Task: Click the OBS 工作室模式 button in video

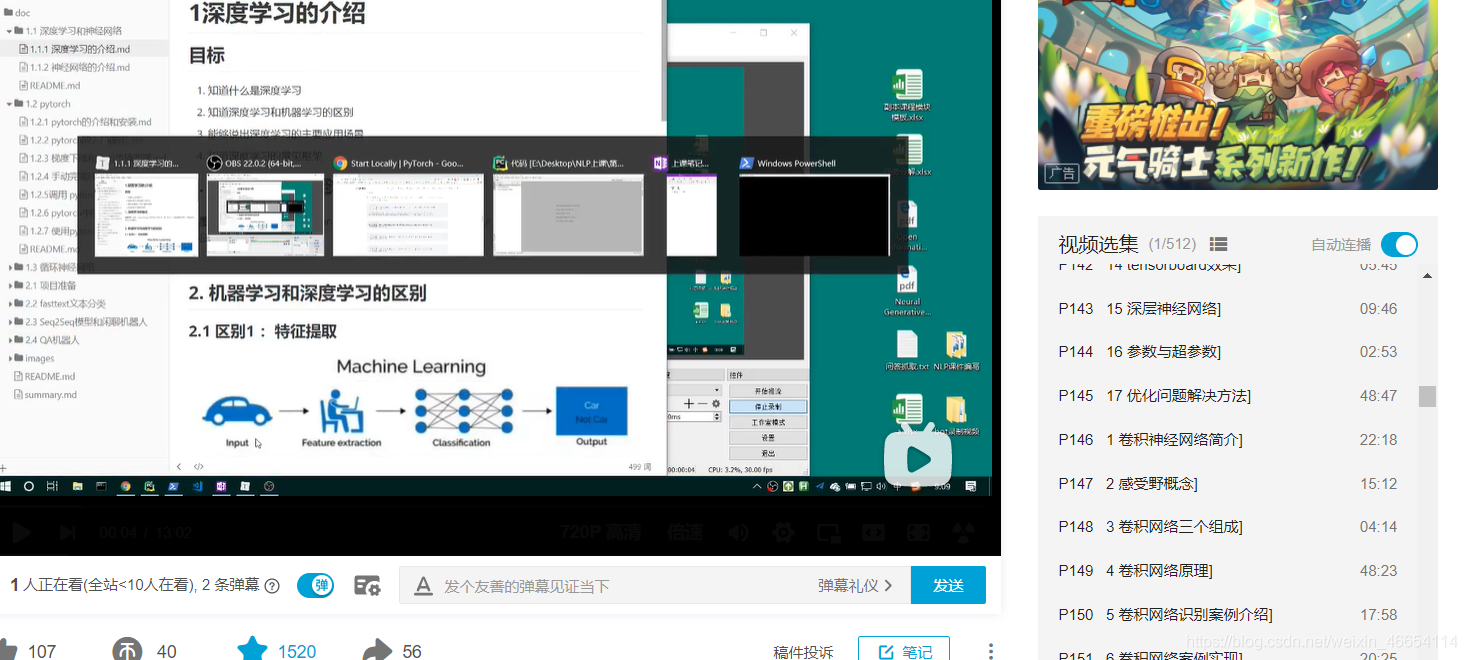Action: pyautogui.click(x=767, y=422)
